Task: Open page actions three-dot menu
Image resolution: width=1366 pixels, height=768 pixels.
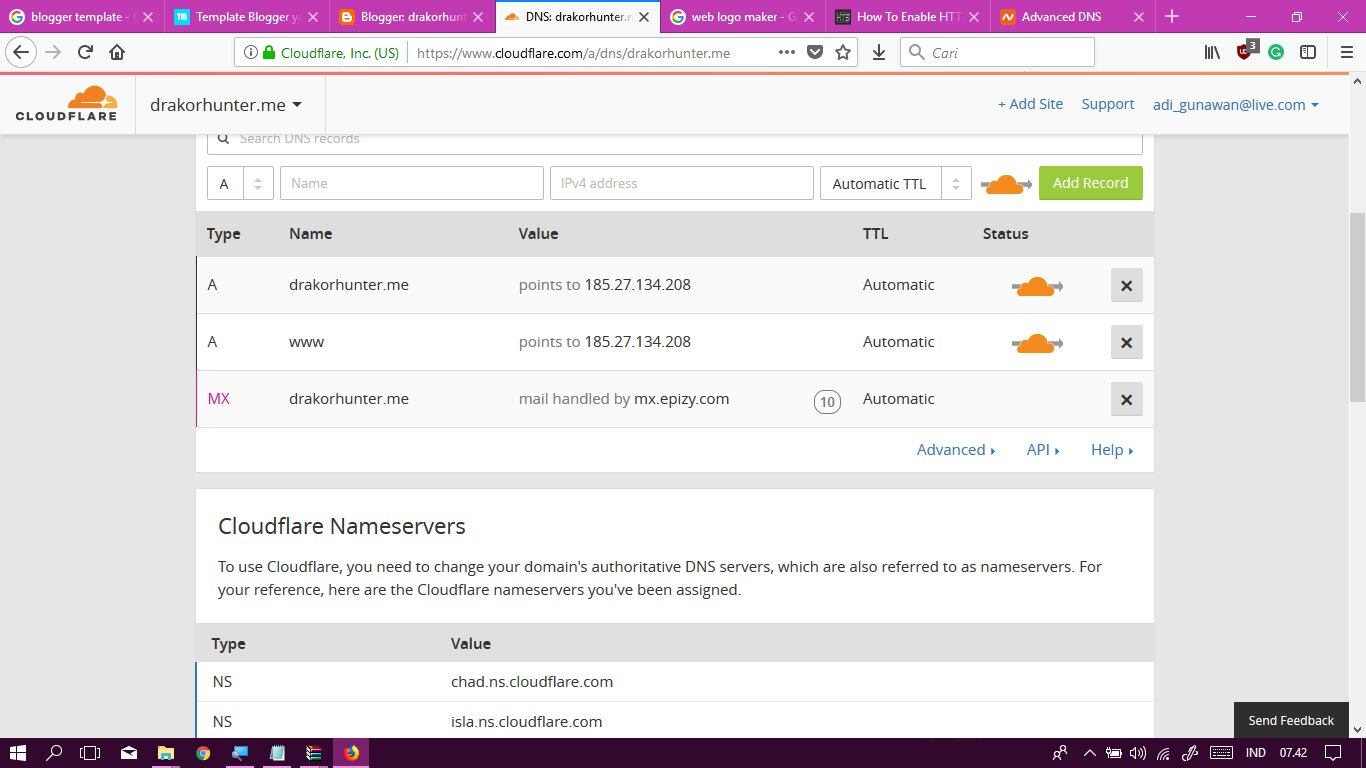Action: [x=787, y=52]
